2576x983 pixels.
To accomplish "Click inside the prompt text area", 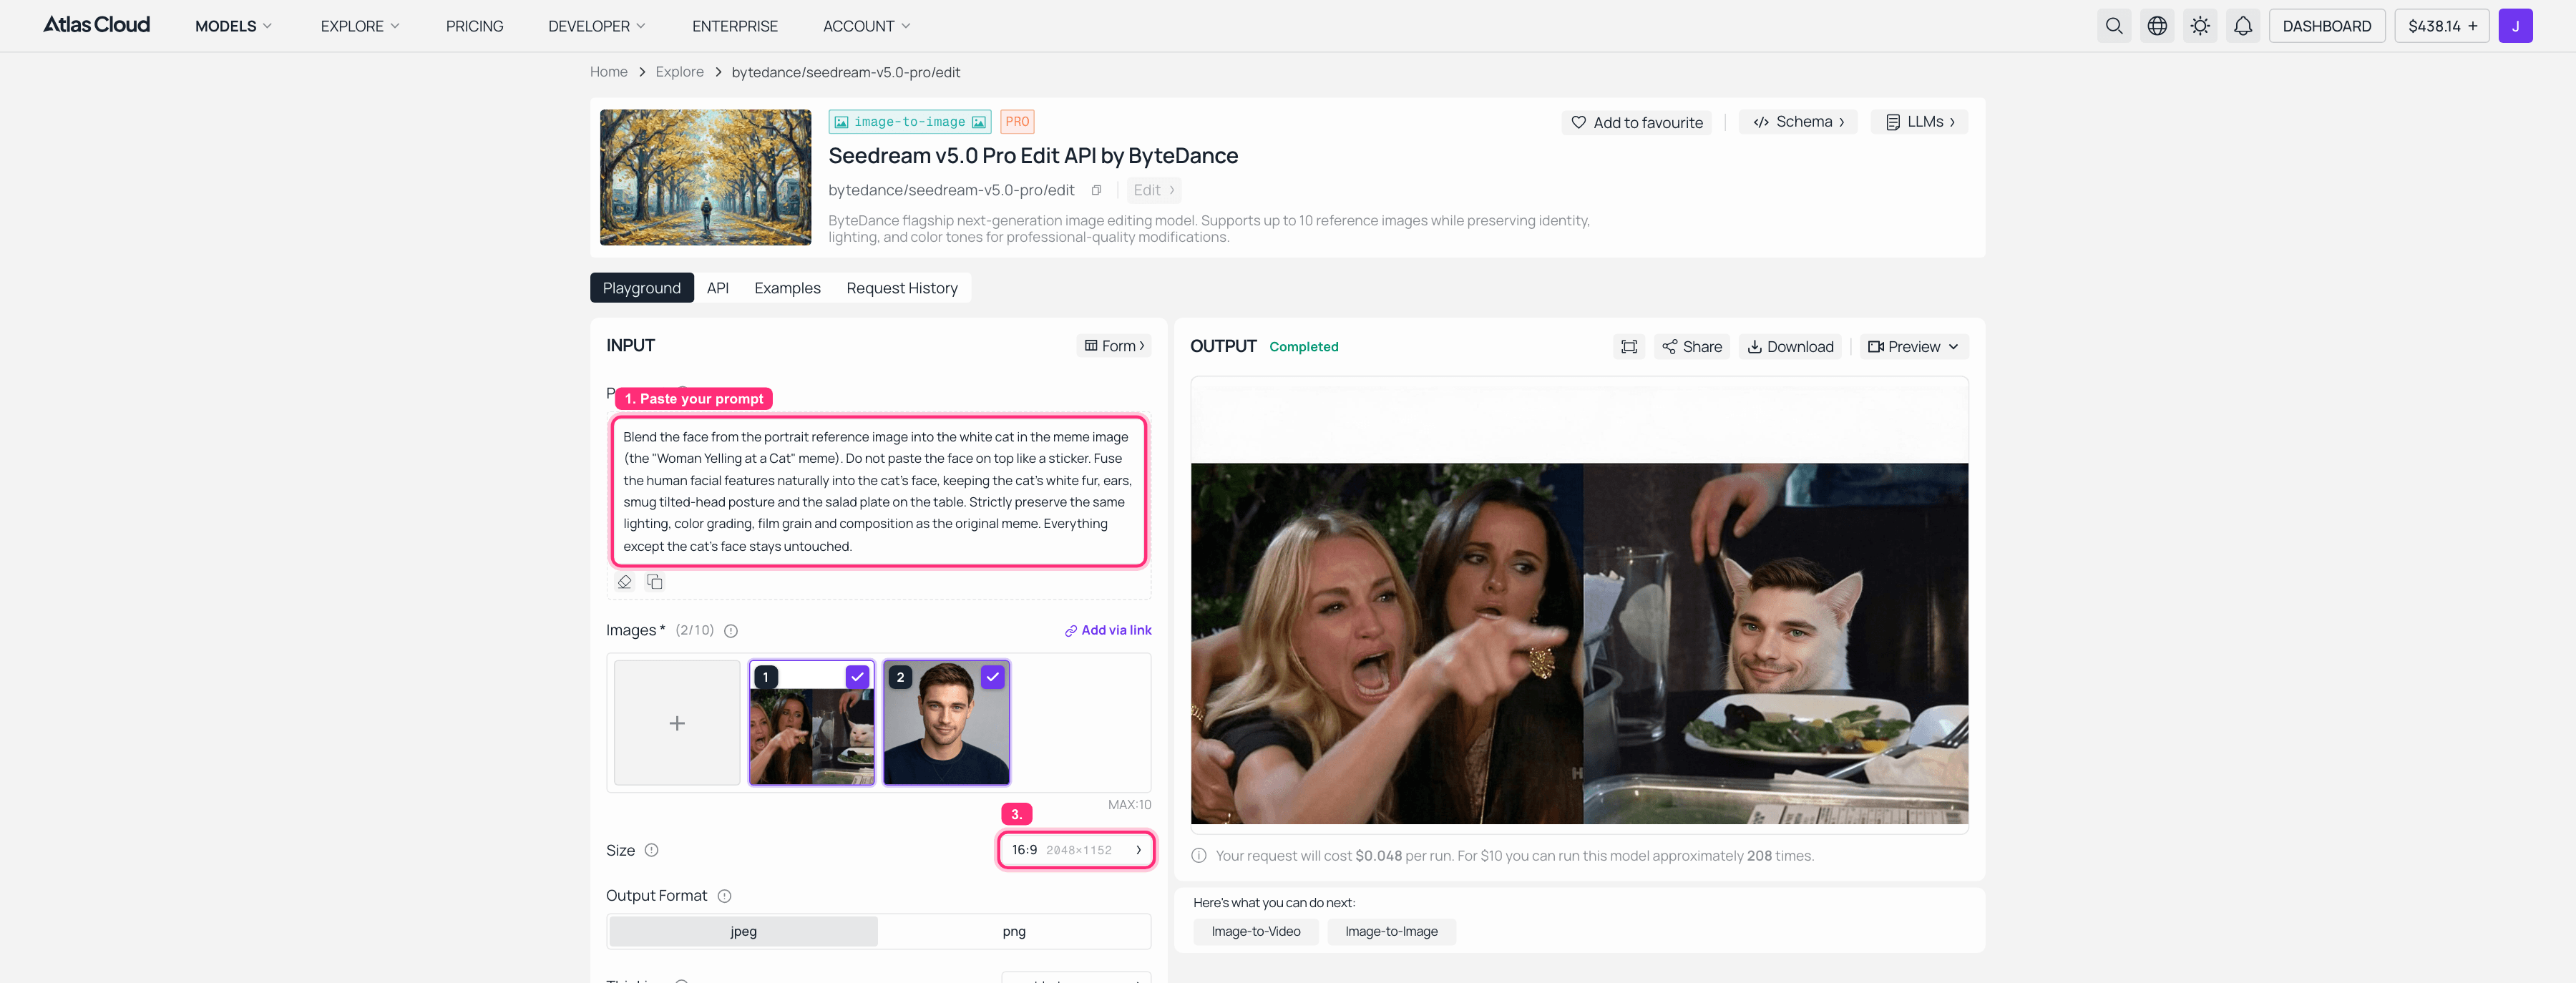I will tap(879, 491).
